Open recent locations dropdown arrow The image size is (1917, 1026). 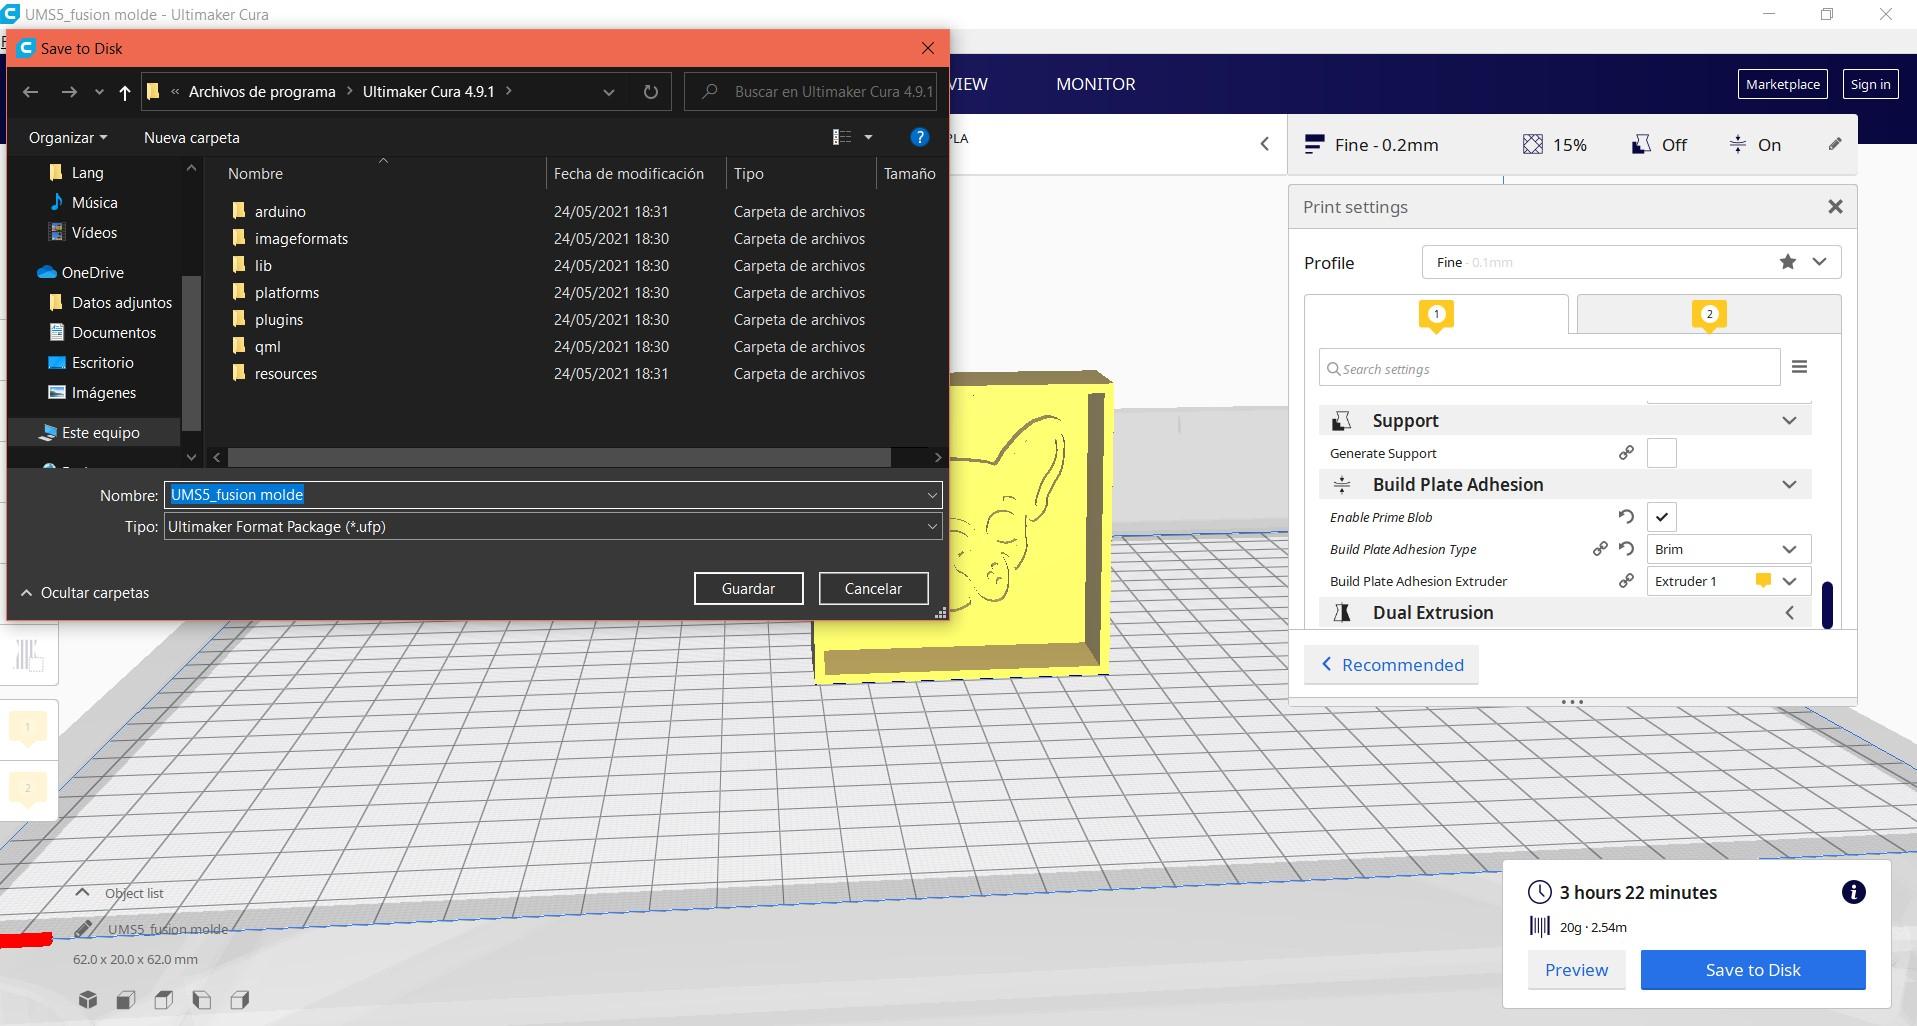coord(99,92)
